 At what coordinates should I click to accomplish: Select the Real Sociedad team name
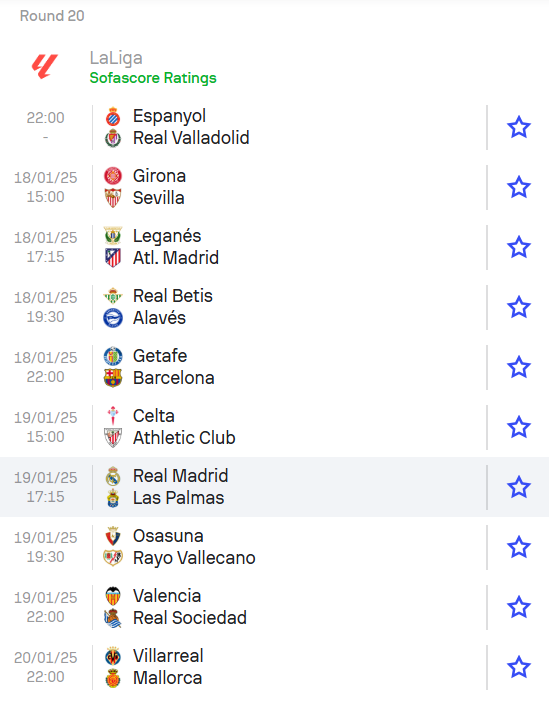point(190,618)
